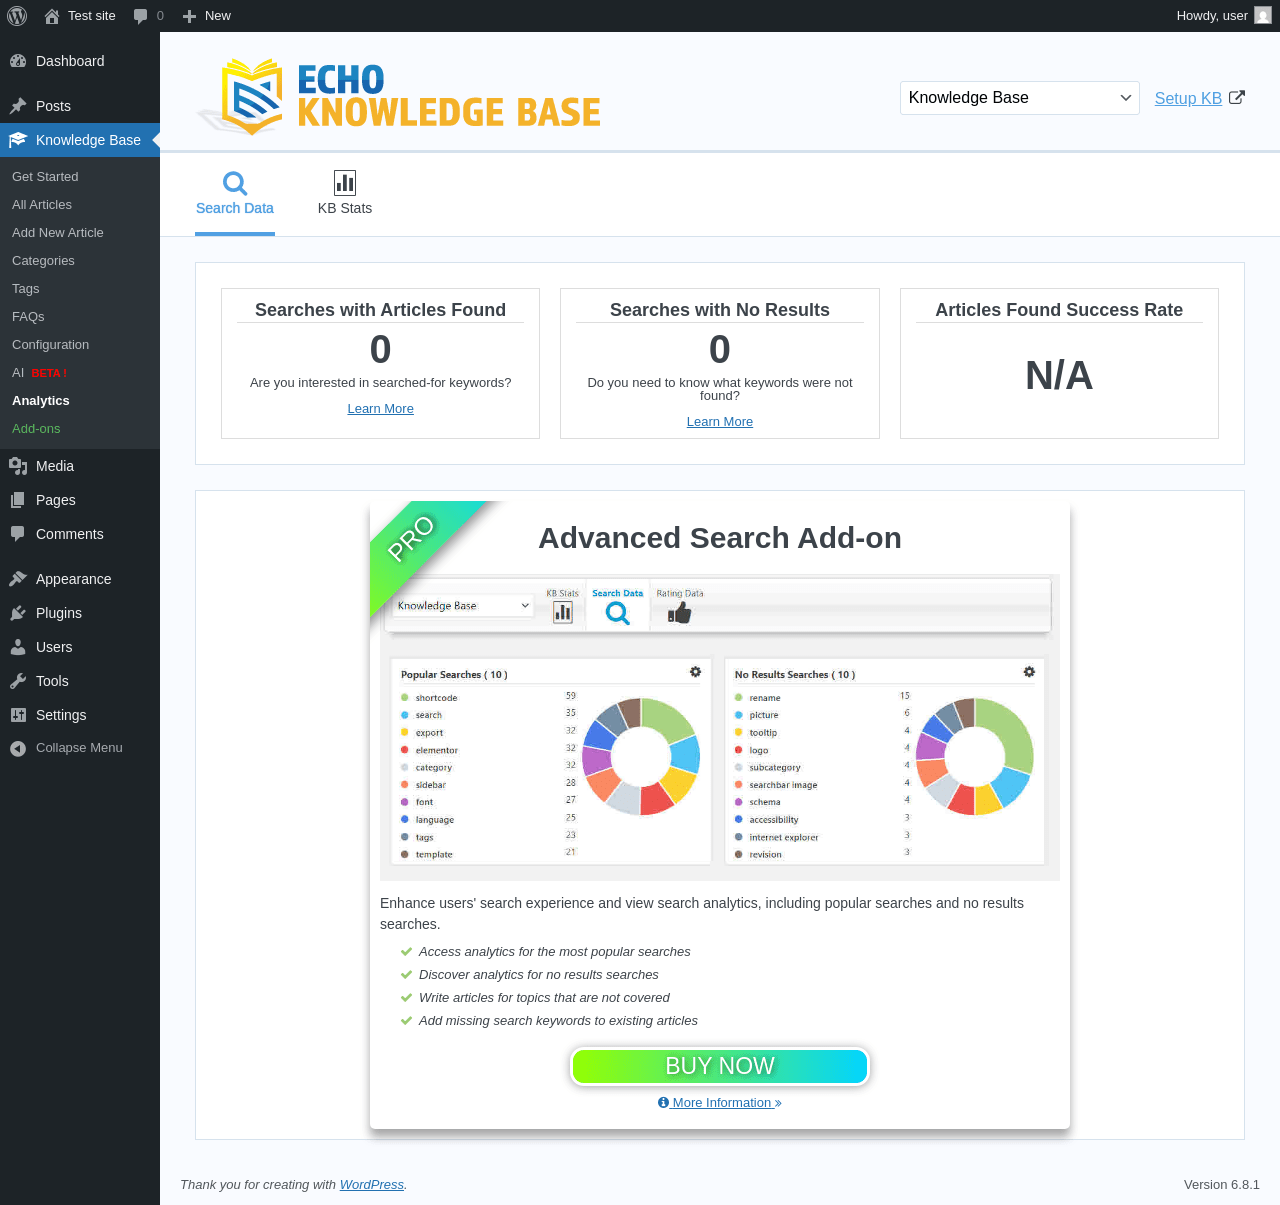
Task: Switch to the Search Data tab
Action: tap(235, 194)
